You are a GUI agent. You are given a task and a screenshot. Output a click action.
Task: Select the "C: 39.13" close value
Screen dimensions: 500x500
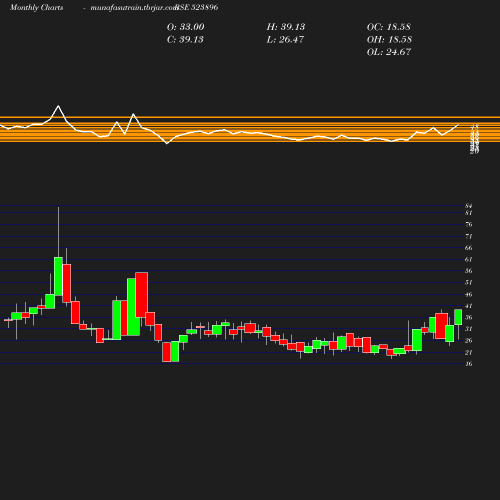[x=185, y=40]
